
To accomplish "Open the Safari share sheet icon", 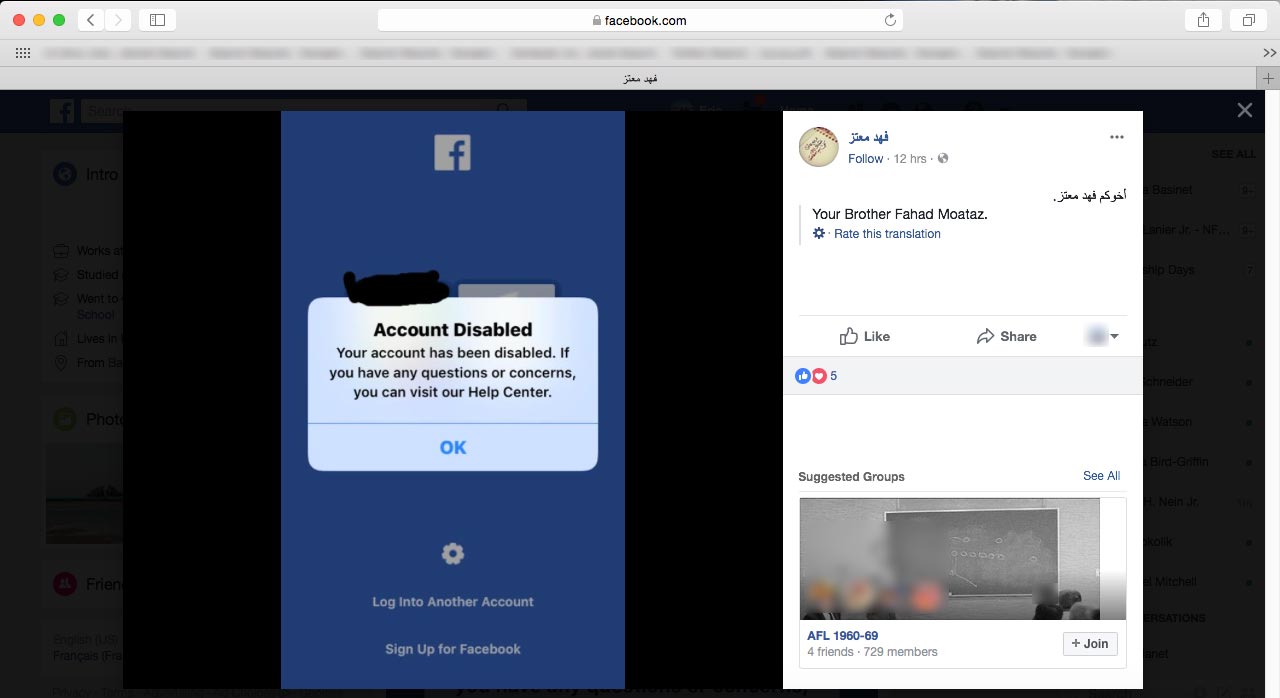I will (x=1202, y=20).
